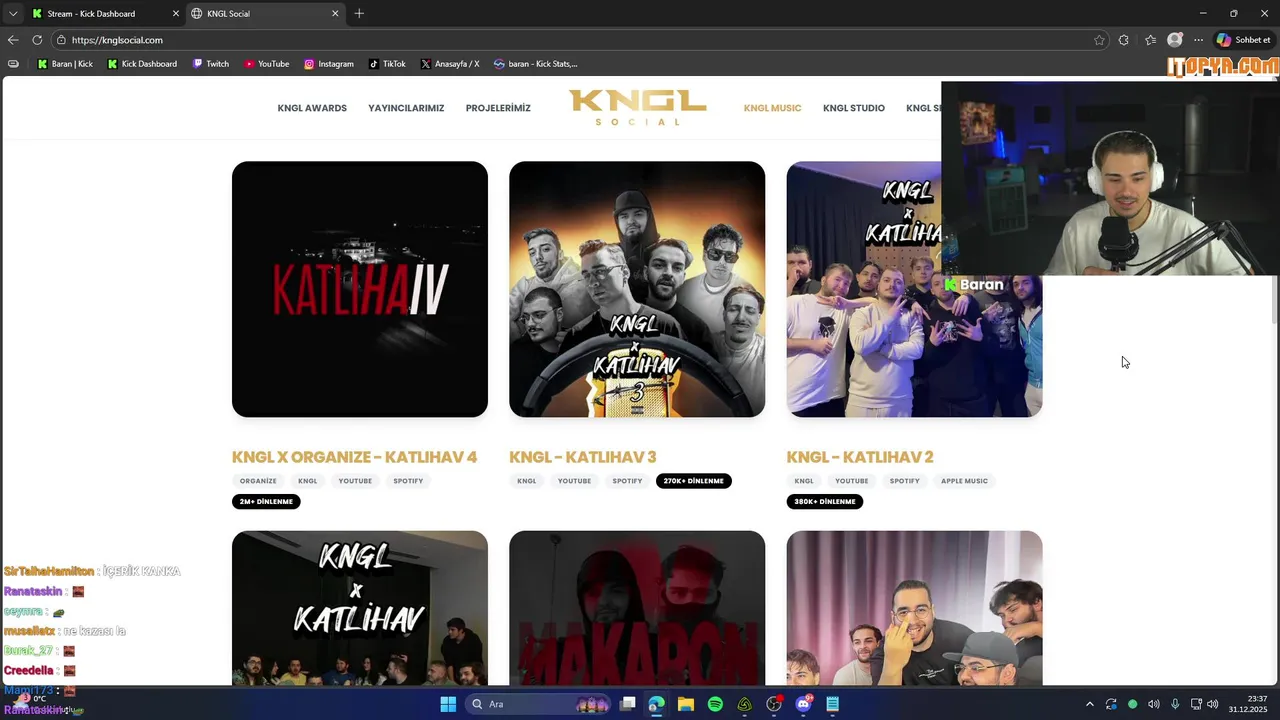Open YAYINCILARIMIZ menu item
The width and height of the screenshot is (1280, 720).
pos(406,108)
